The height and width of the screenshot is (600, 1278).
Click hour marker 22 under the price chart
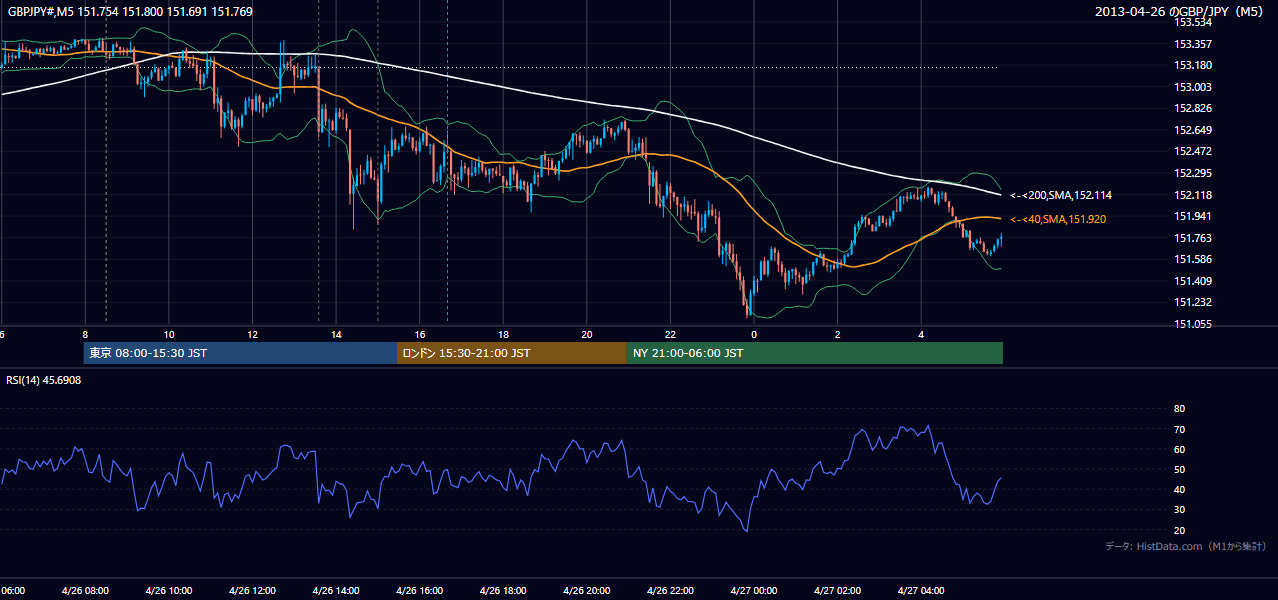pyautogui.click(x=670, y=335)
